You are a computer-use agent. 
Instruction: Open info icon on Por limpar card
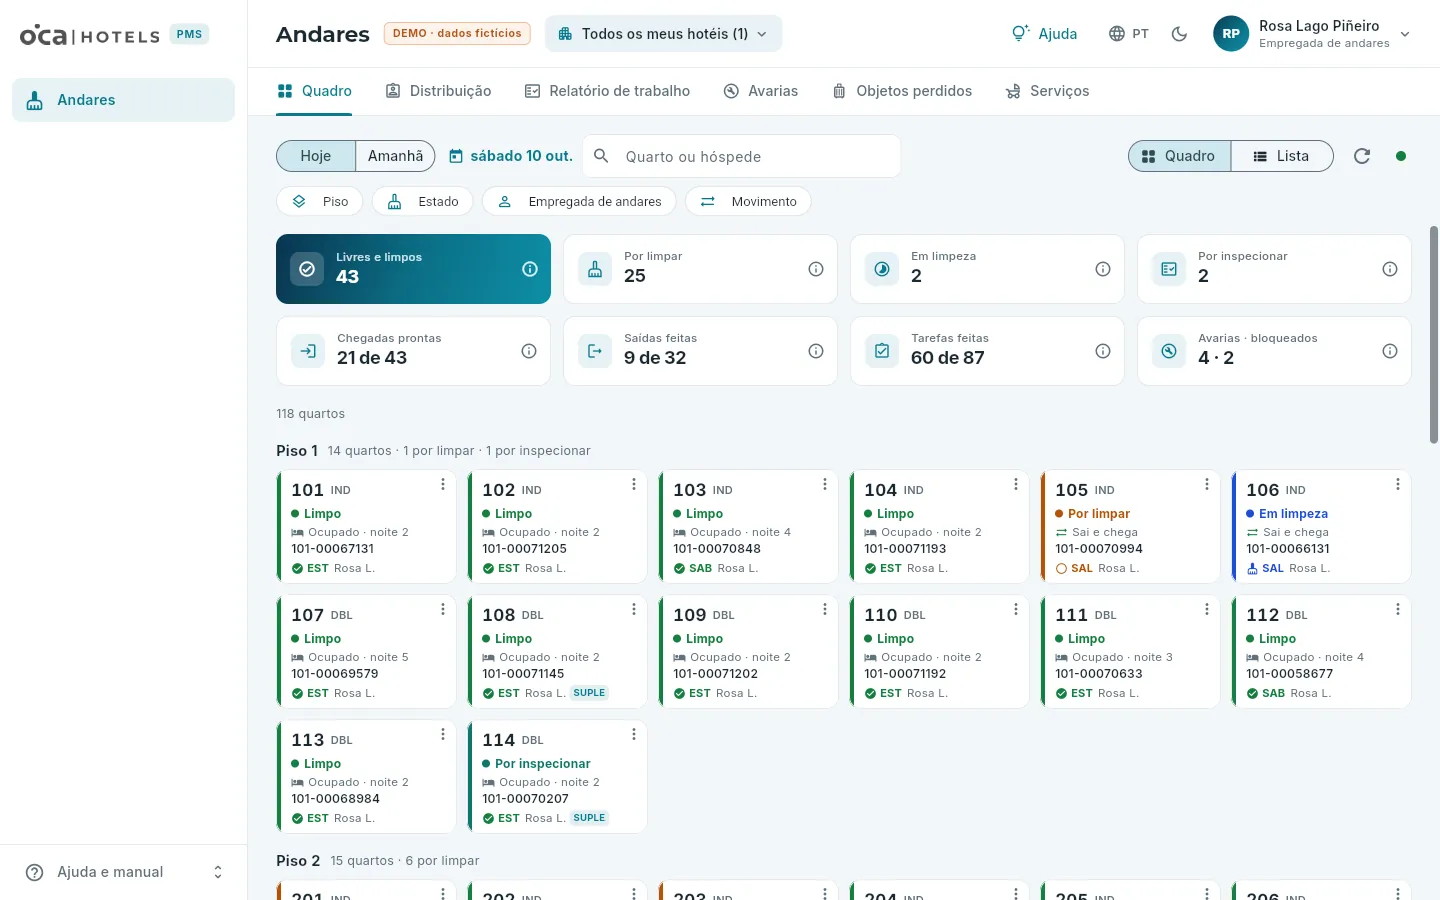(816, 269)
